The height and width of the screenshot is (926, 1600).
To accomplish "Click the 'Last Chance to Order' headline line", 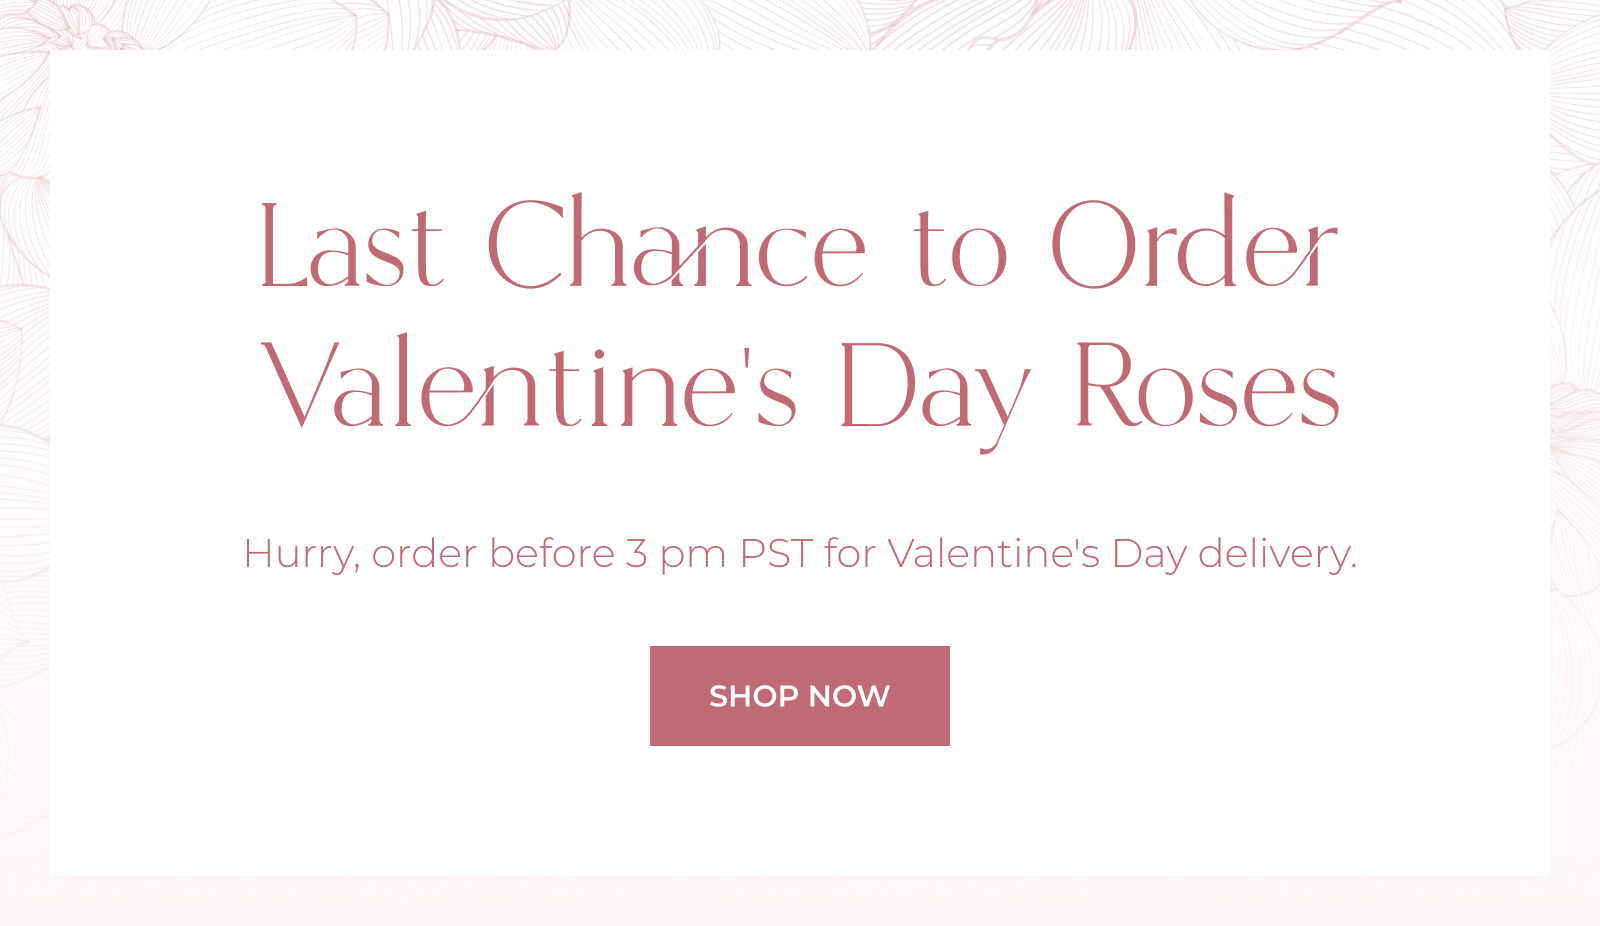I will tap(798, 242).
